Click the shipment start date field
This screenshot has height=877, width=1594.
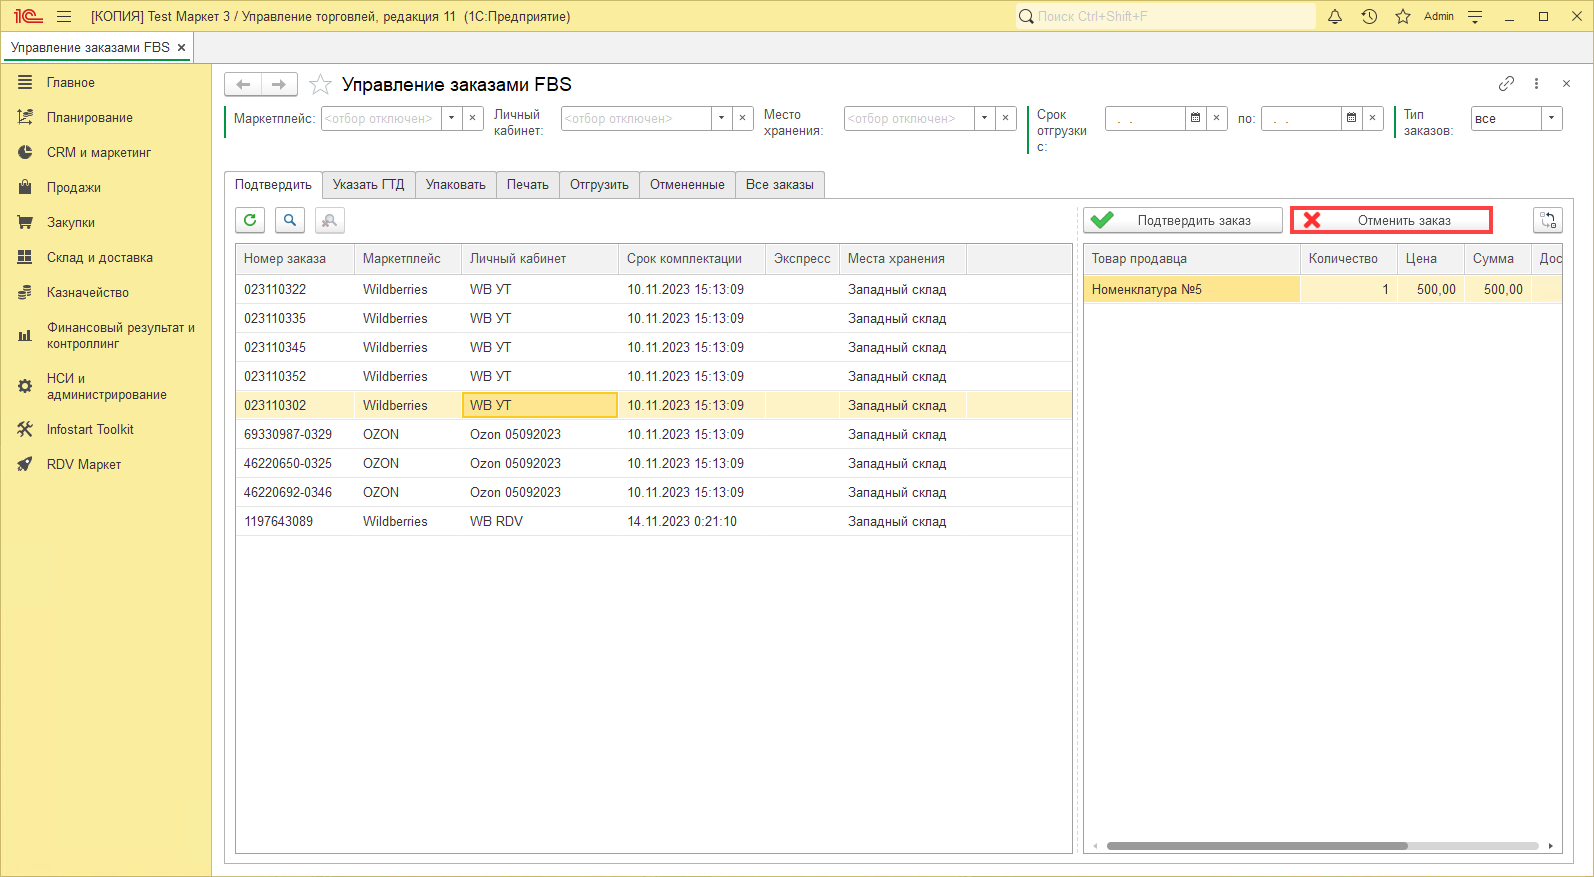click(1145, 118)
